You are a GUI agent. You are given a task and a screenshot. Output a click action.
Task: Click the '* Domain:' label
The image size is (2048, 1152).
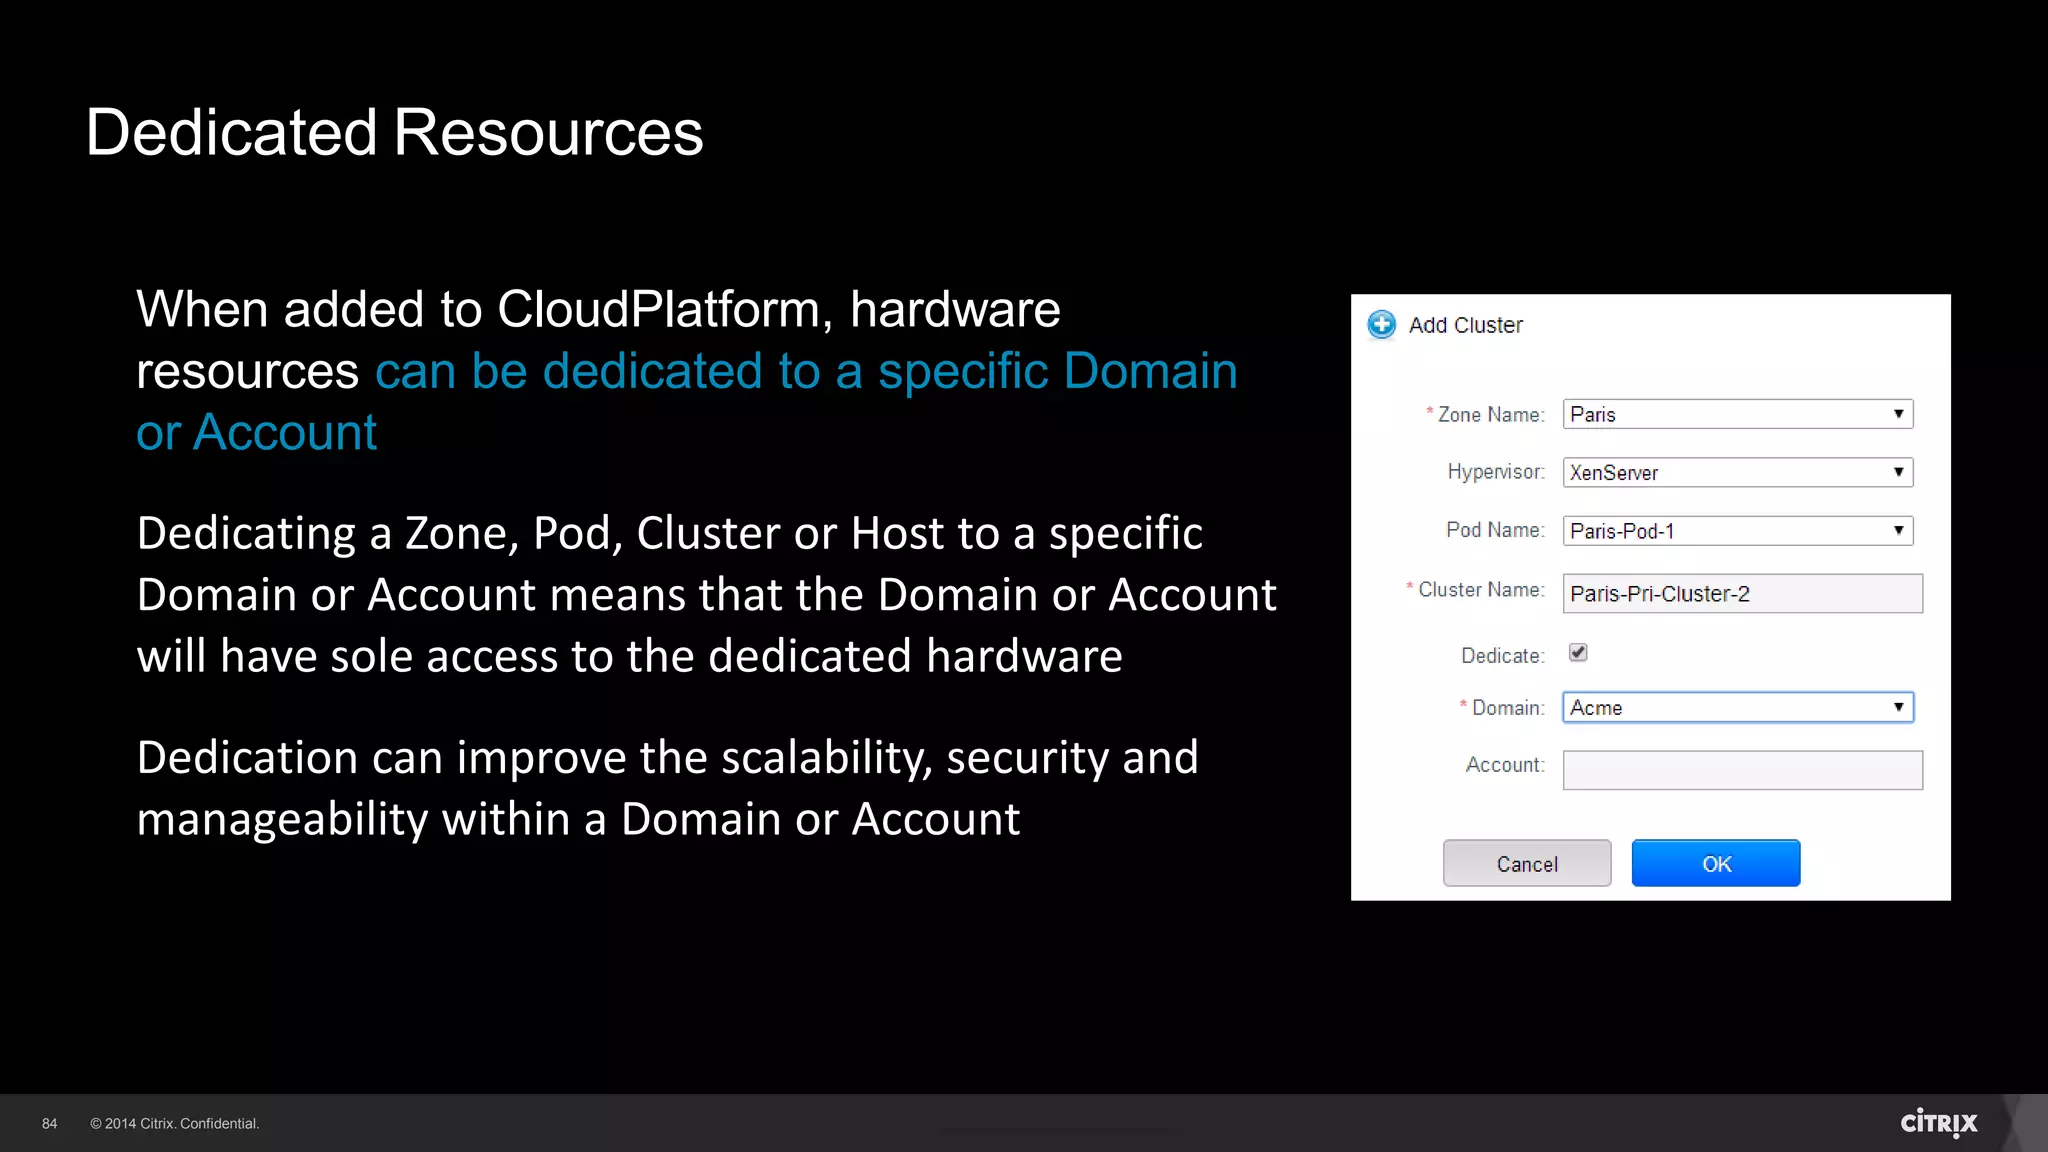click(x=1502, y=708)
